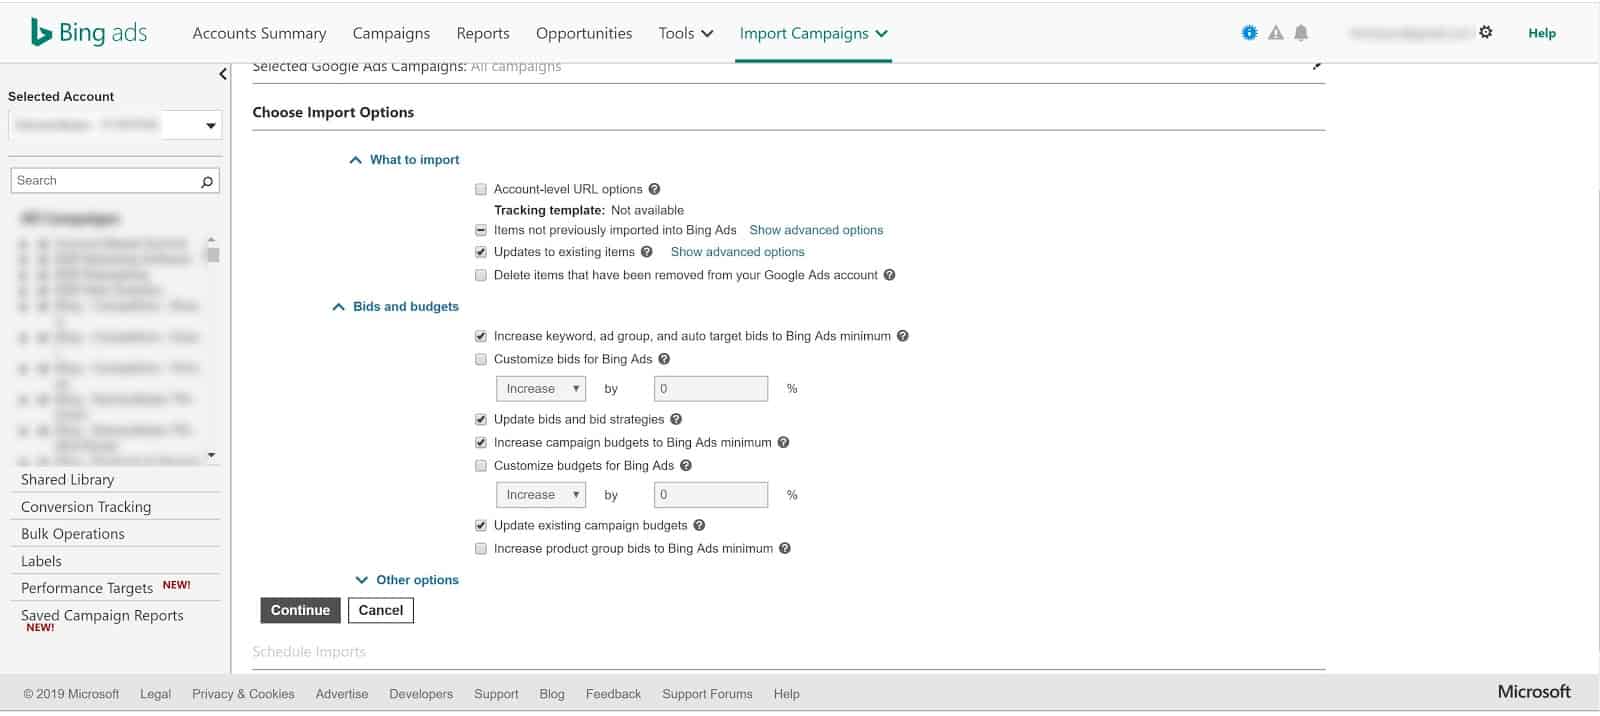Viewport: 1600px width, 716px height.
Task: Open the Increase dropdown for customize bids
Action: tap(541, 388)
